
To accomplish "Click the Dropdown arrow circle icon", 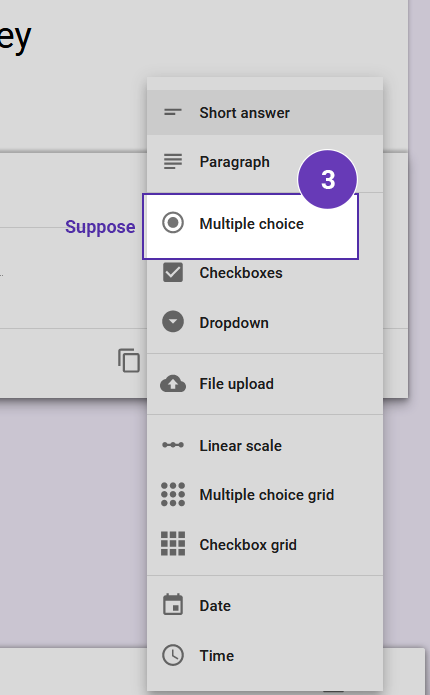I will tap(173, 322).
